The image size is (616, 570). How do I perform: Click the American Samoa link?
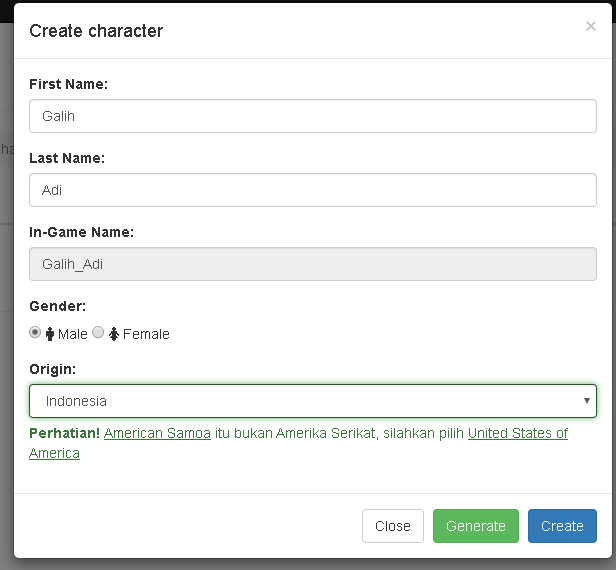click(x=157, y=433)
